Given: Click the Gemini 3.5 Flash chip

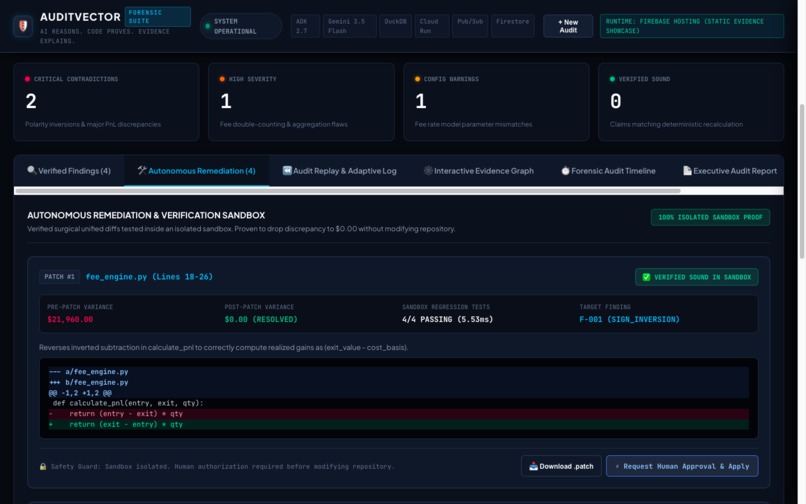Looking at the screenshot, I should [349, 26].
